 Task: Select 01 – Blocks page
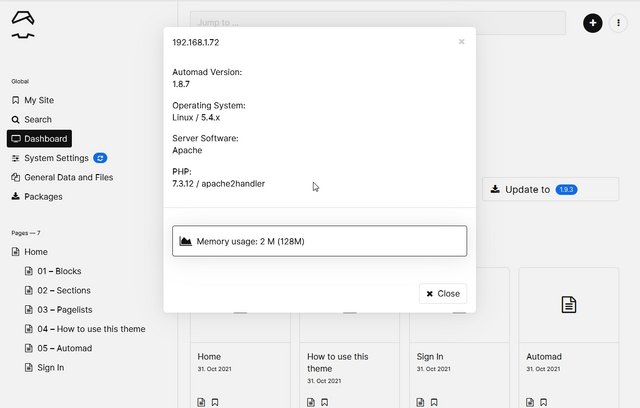[53, 271]
